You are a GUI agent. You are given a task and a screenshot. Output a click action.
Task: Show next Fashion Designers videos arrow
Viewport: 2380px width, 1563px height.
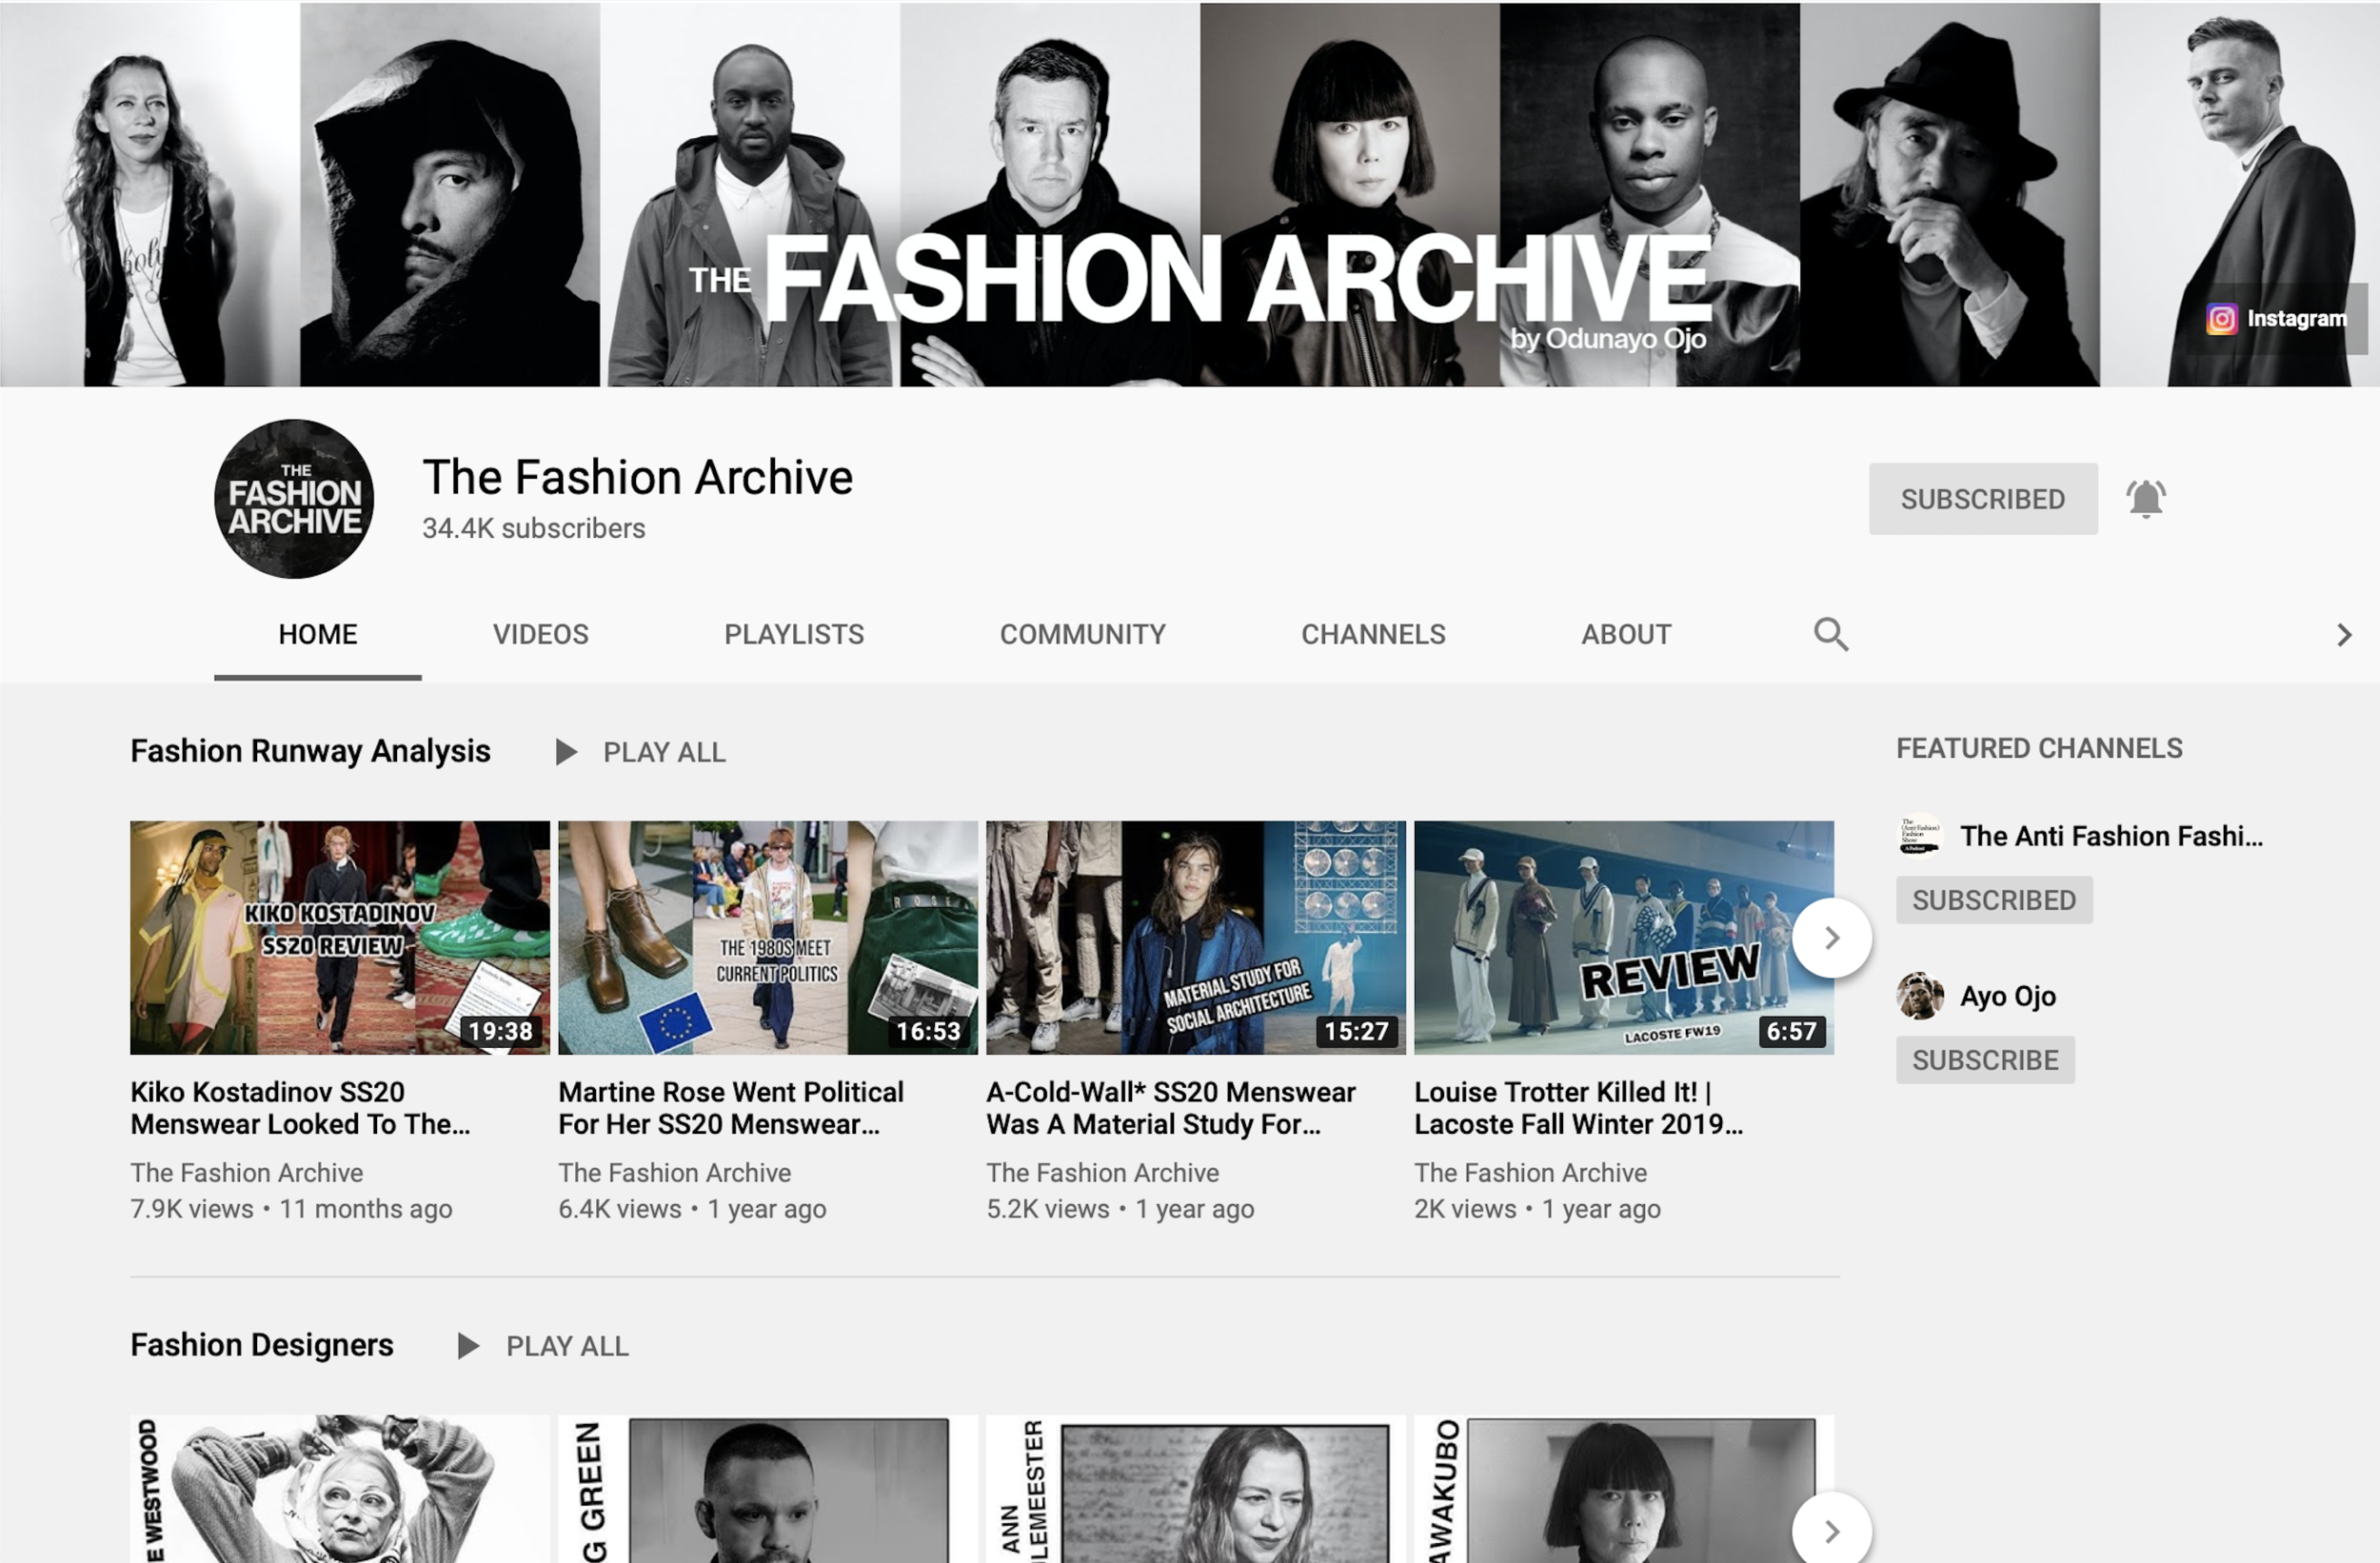(1831, 1531)
